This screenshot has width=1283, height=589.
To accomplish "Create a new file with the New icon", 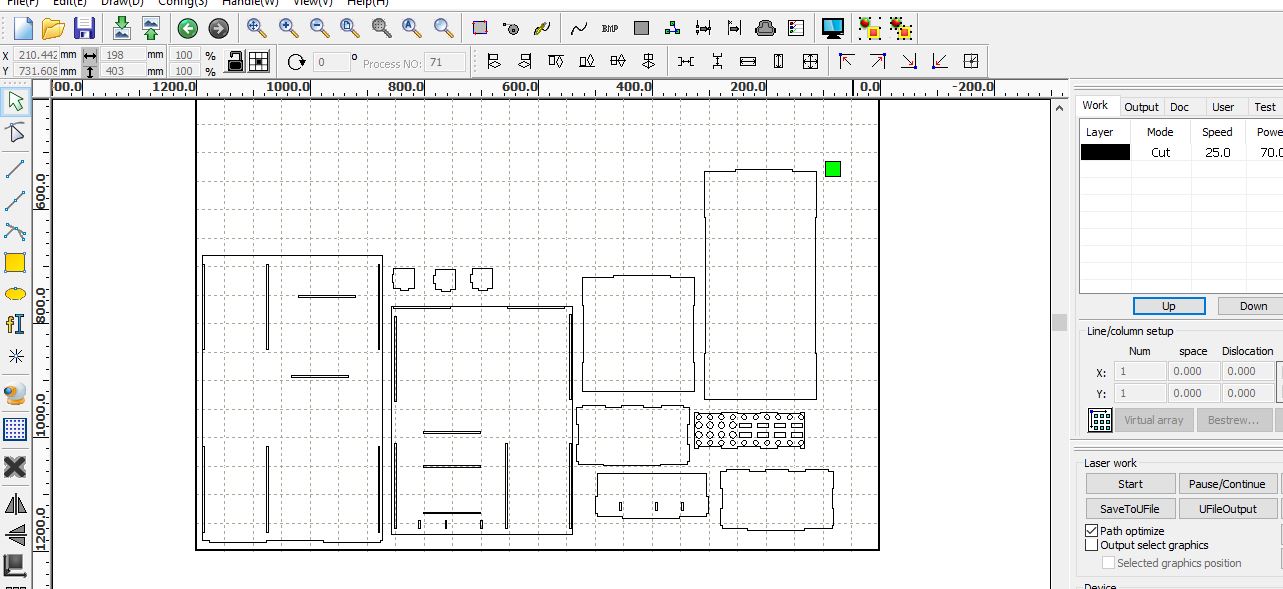I will 22,28.
